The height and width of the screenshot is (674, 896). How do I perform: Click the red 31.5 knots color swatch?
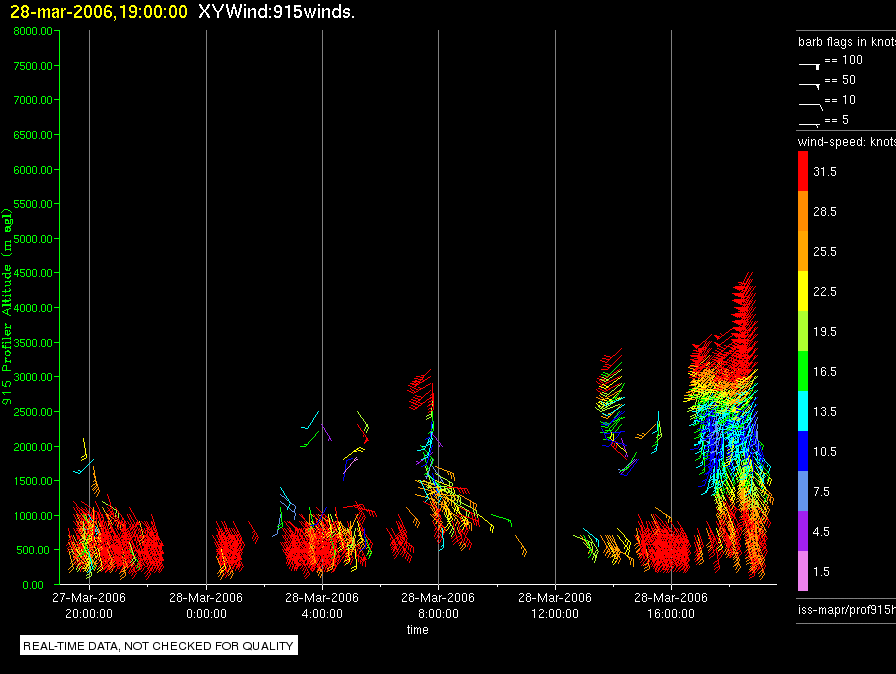(x=803, y=171)
